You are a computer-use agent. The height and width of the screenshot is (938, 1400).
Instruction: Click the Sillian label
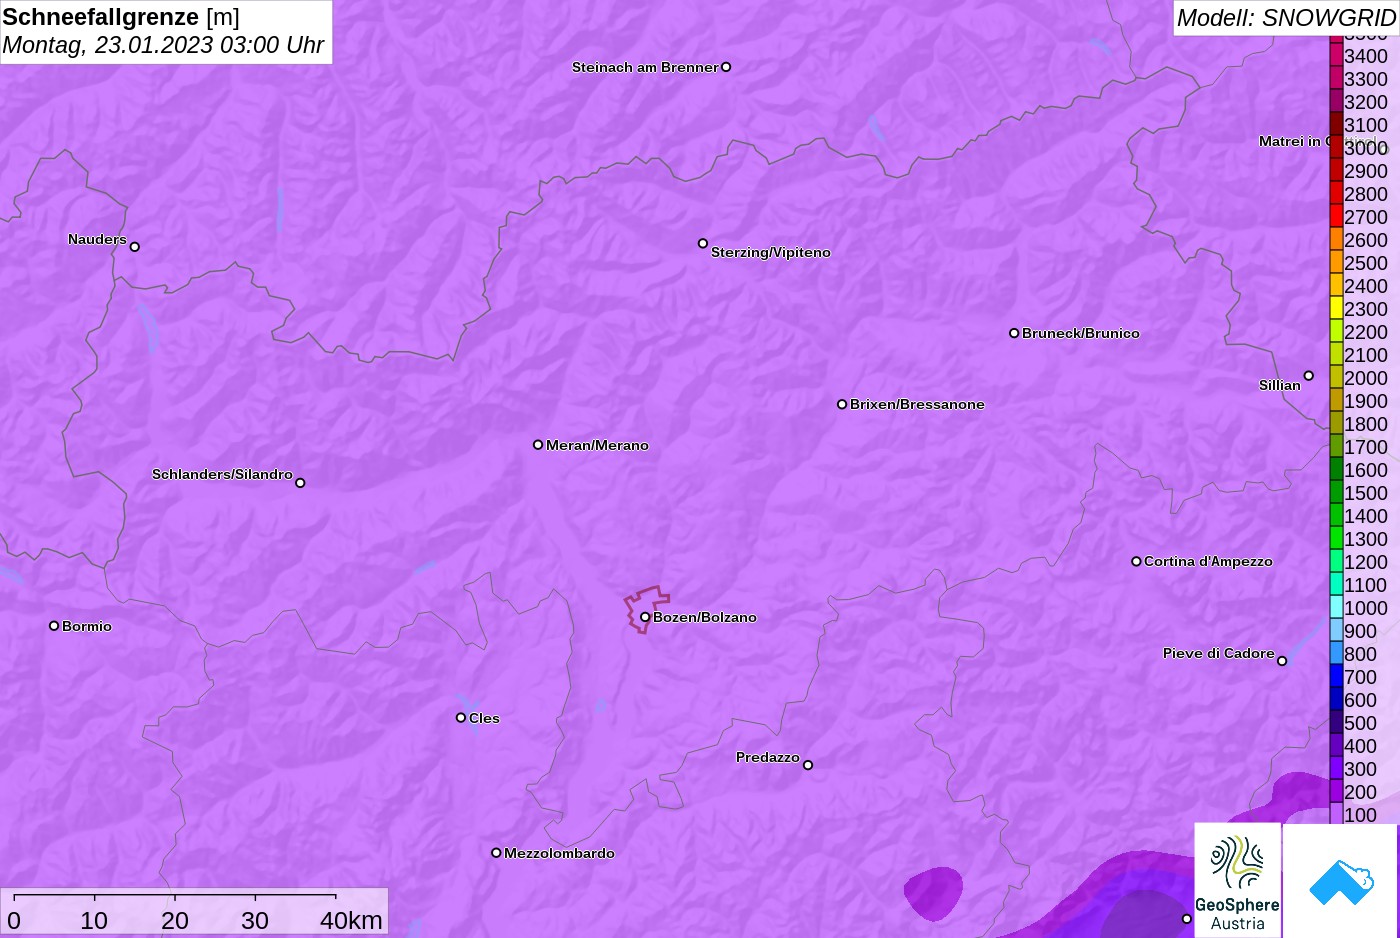pyautogui.click(x=1280, y=385)
